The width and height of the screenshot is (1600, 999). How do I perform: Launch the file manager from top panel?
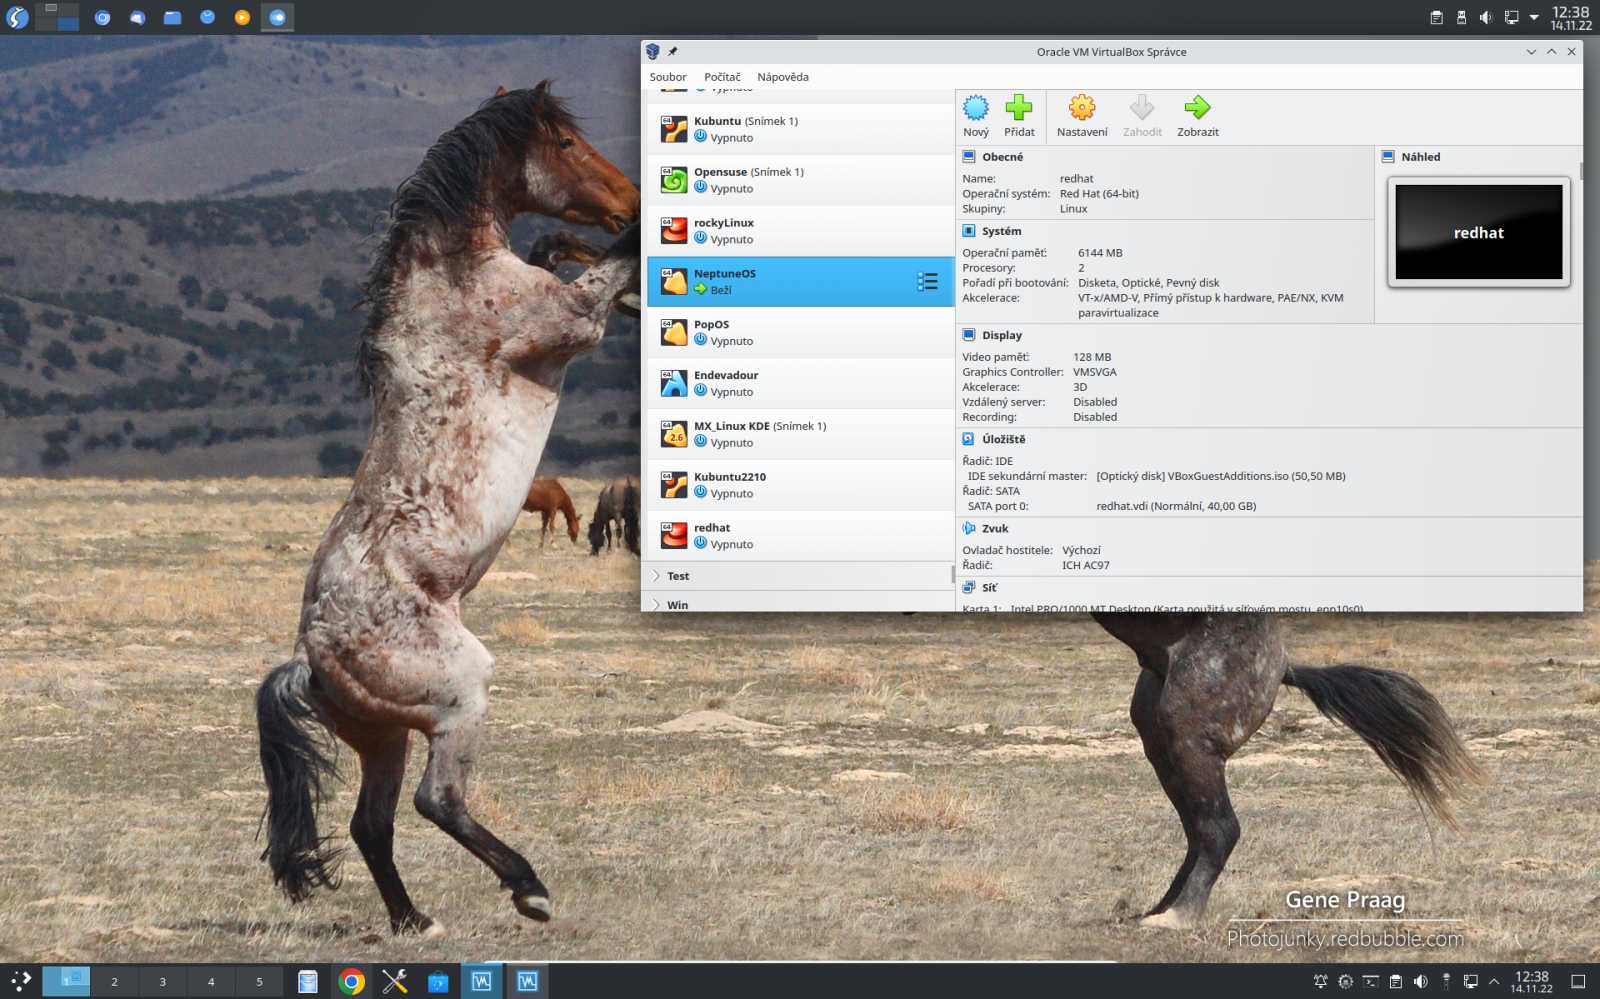click(172, 17)
